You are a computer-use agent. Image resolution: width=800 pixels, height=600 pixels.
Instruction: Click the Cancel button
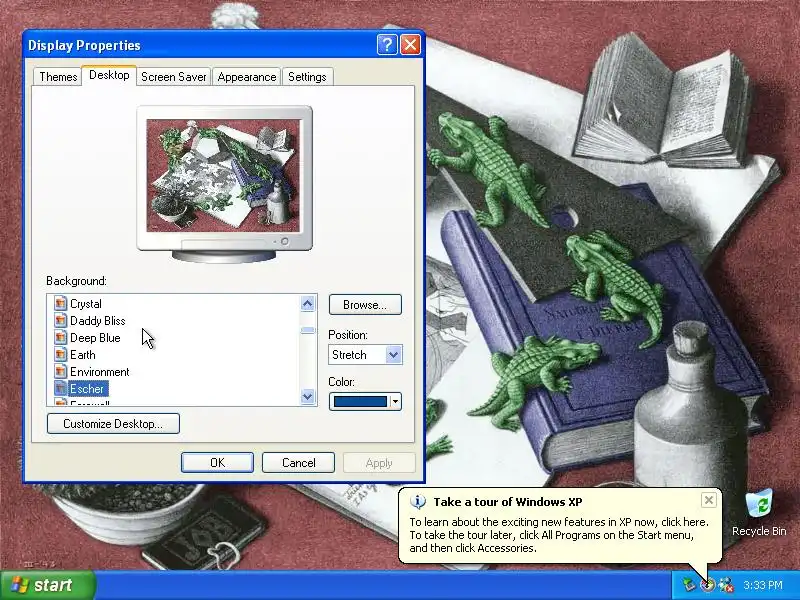tap(298, 463)
